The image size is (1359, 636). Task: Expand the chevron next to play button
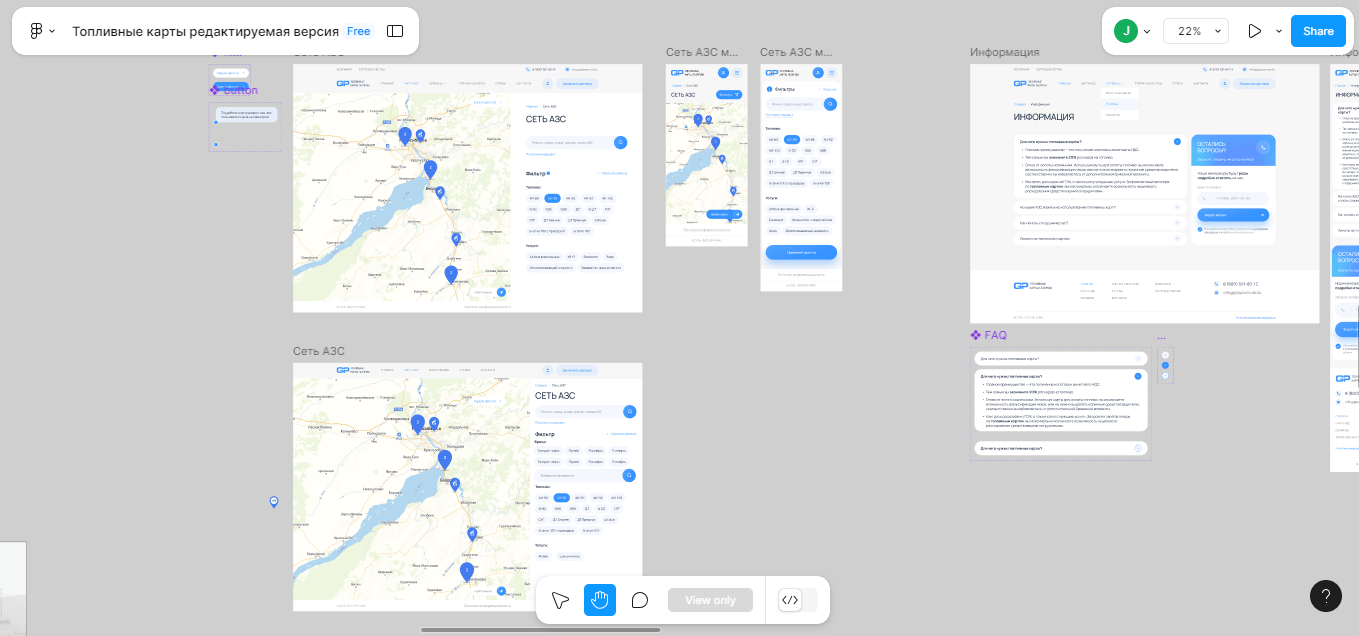tap(1278, 31)
